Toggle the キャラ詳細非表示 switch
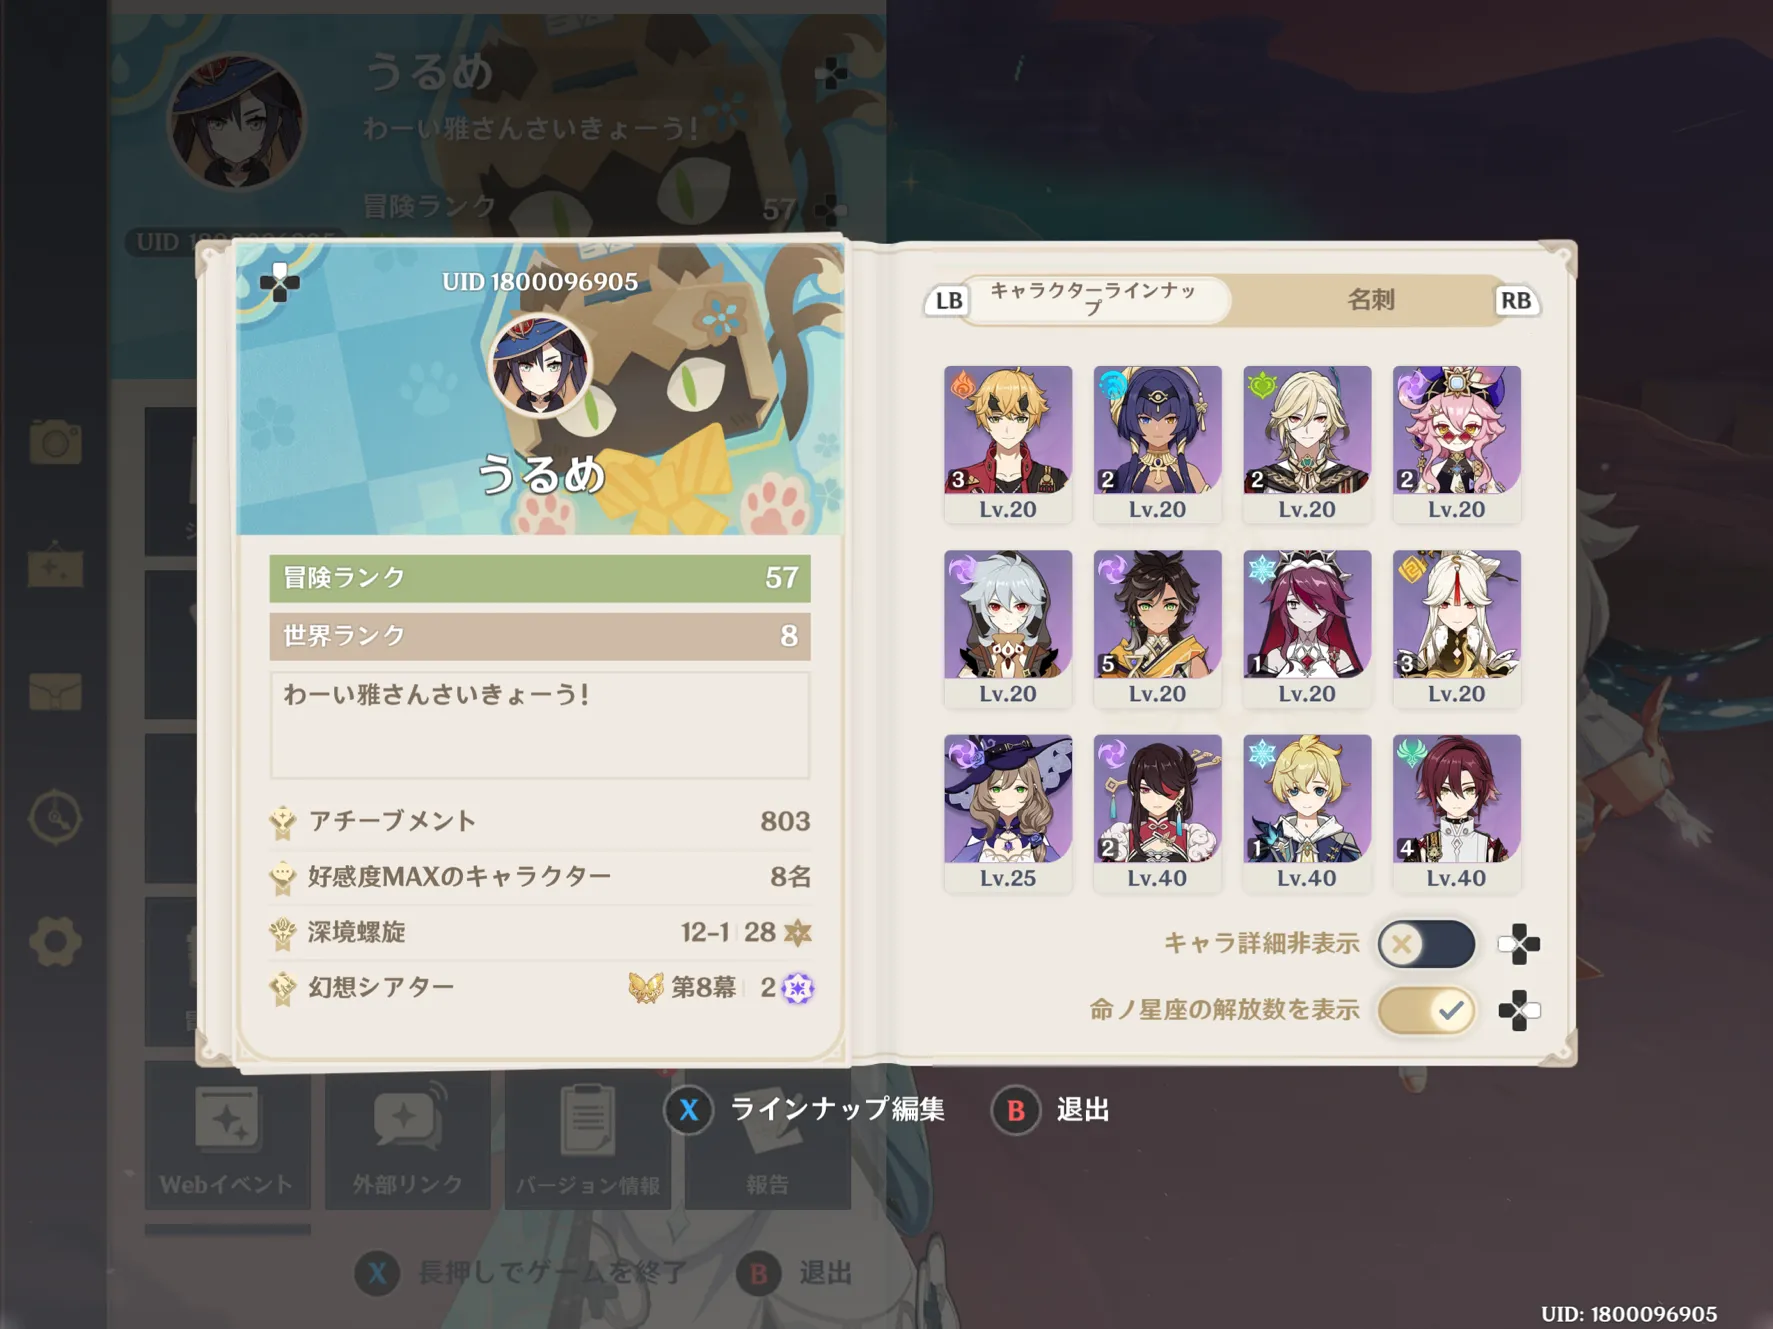Viewport: 1773px width, 1329px height. tap(1426, 944)
